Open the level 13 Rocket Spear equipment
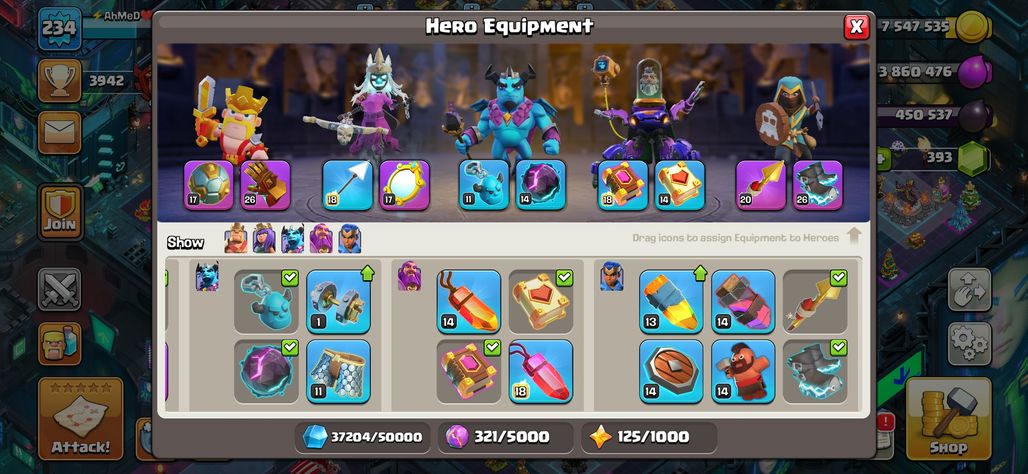 click(x=671, y=302)
